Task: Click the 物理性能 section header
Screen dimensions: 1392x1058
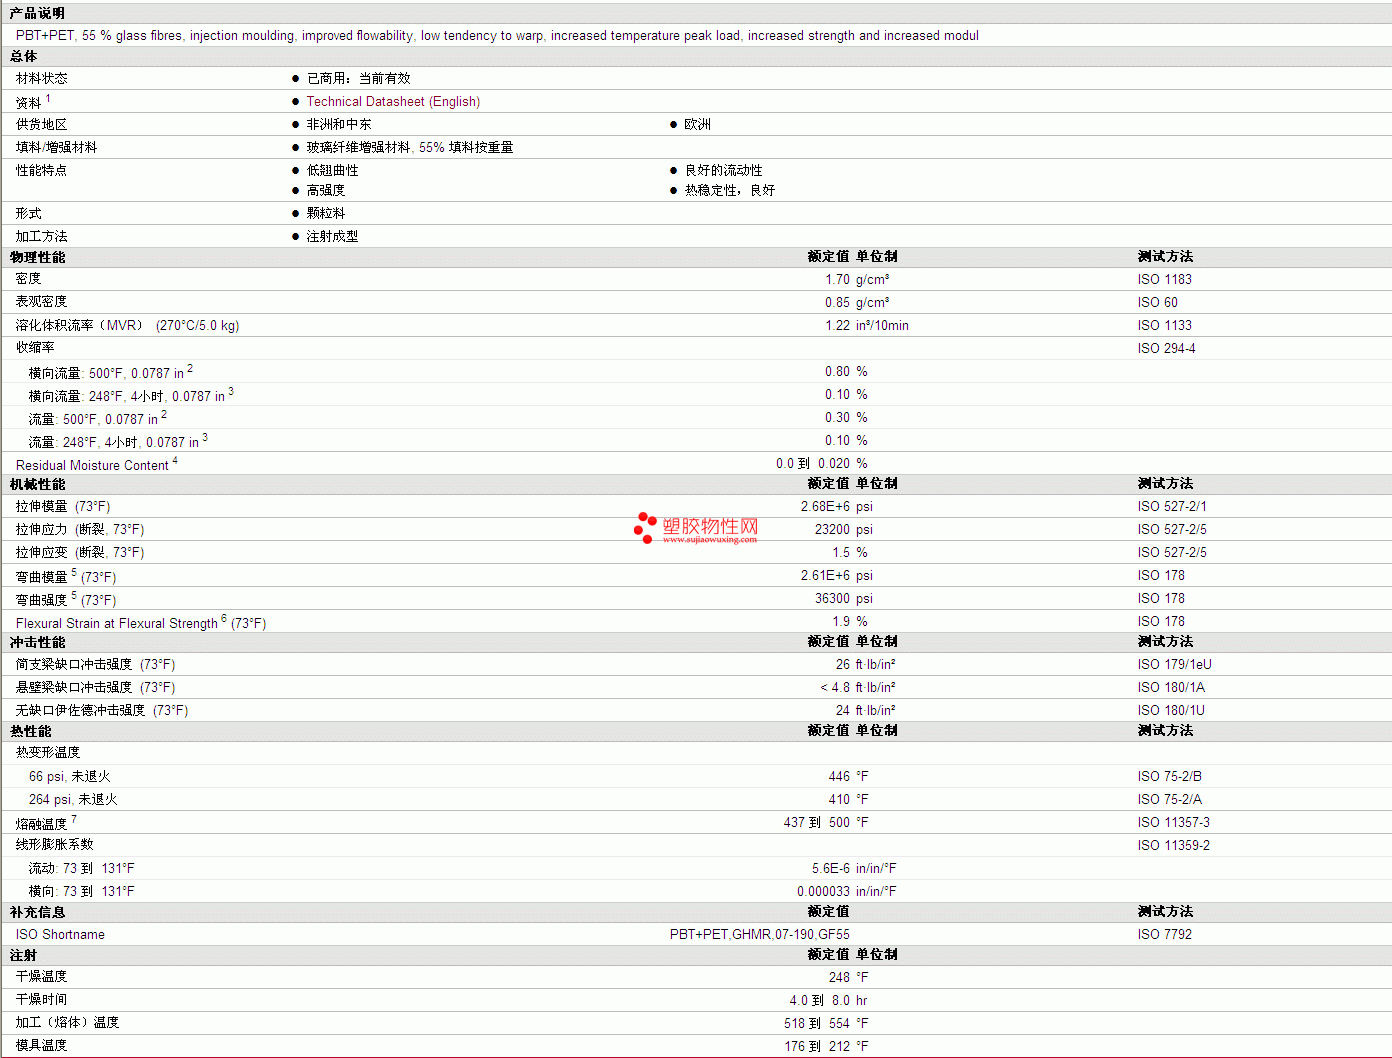Action: pyautogui.click(x=38, y=257)
